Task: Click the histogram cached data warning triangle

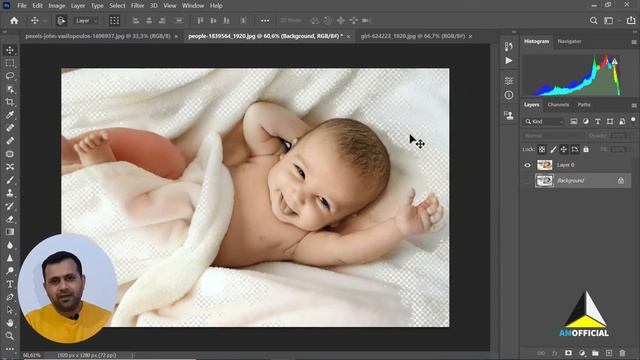Action: [x=614, y=62]
